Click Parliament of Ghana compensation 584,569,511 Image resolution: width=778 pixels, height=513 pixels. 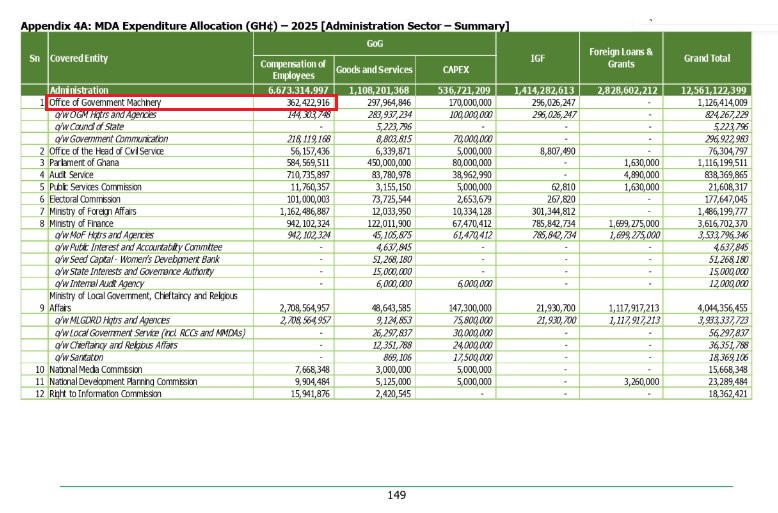pos(308,163)
